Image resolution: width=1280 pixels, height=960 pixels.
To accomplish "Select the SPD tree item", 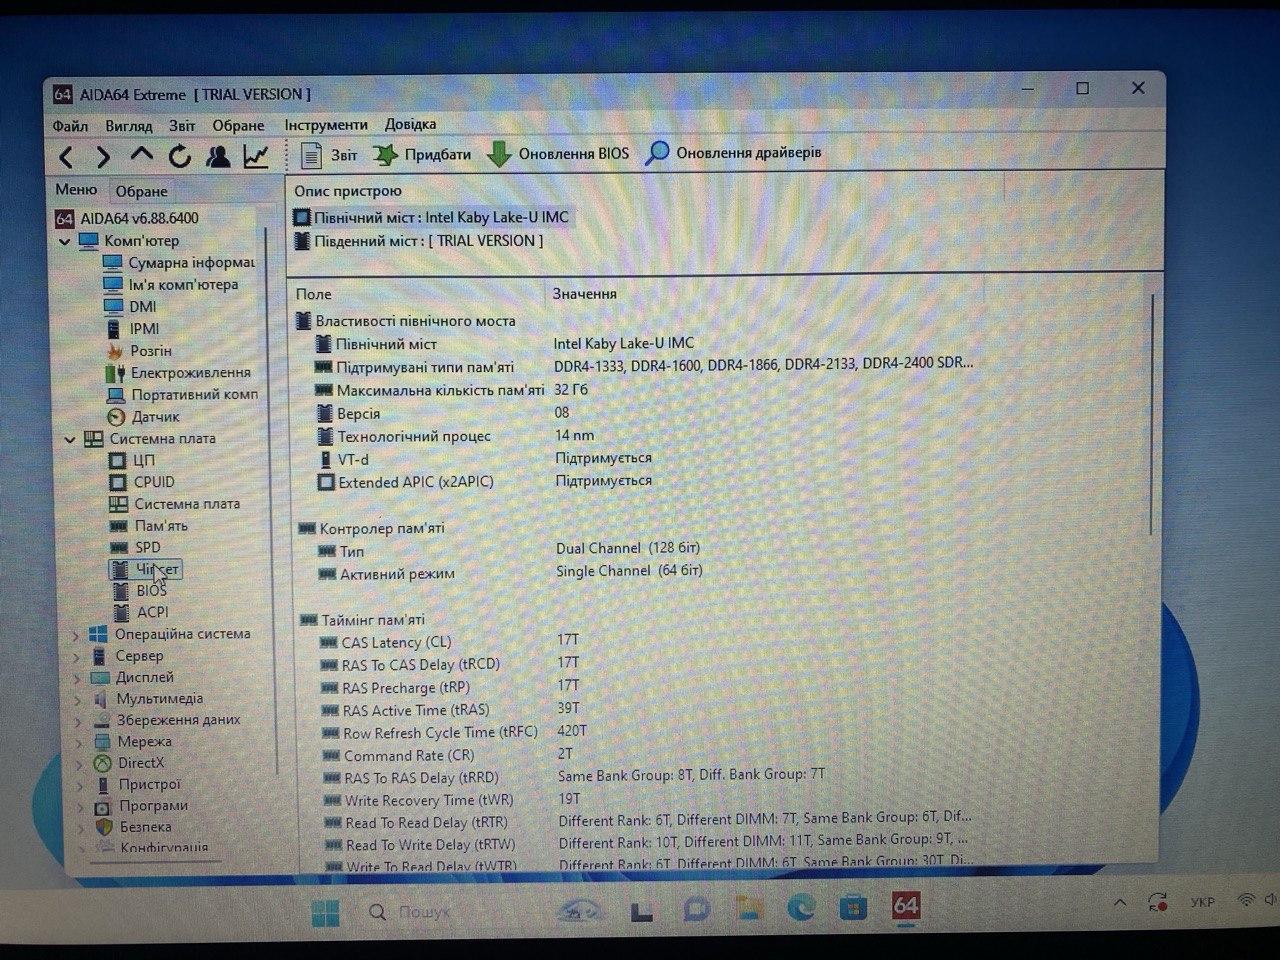I will 135,548.
